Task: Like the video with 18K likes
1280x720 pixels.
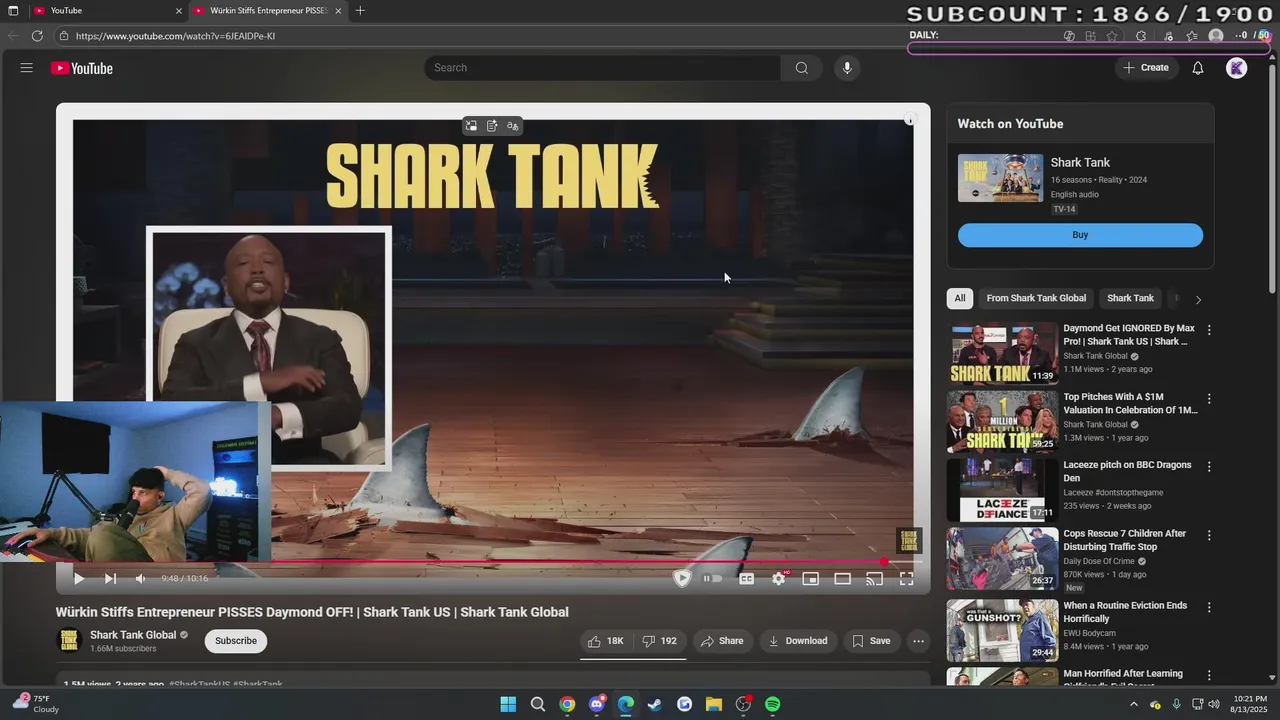Action: click(605, 641)
